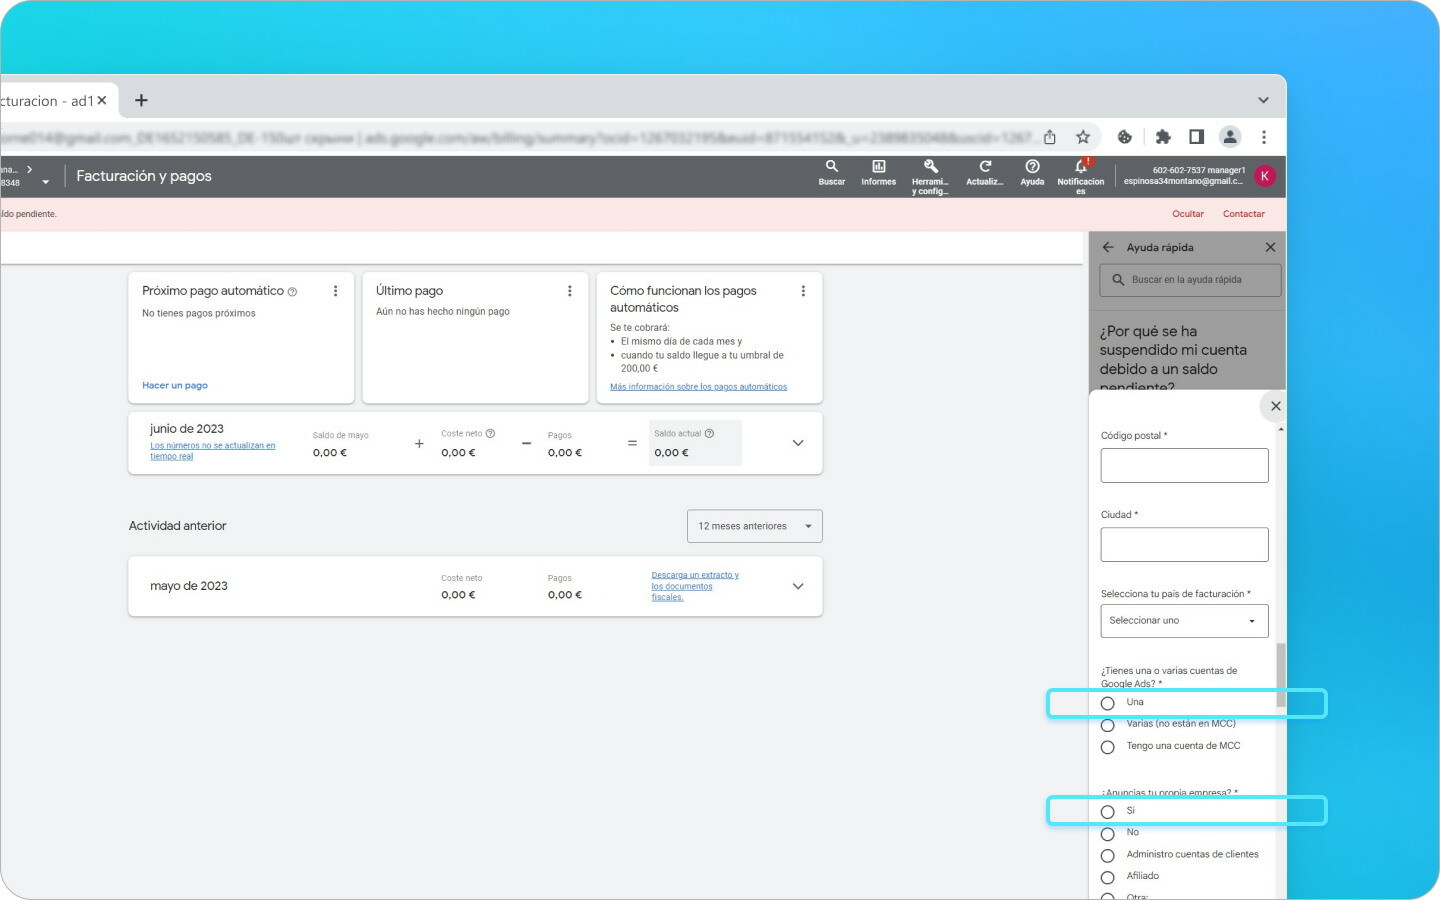Image resolution: width=1440 pixels, height=900 pixels.
Task: Open the browser tab search chevron
Action: pyautogui.click(x=1263, y=100)
